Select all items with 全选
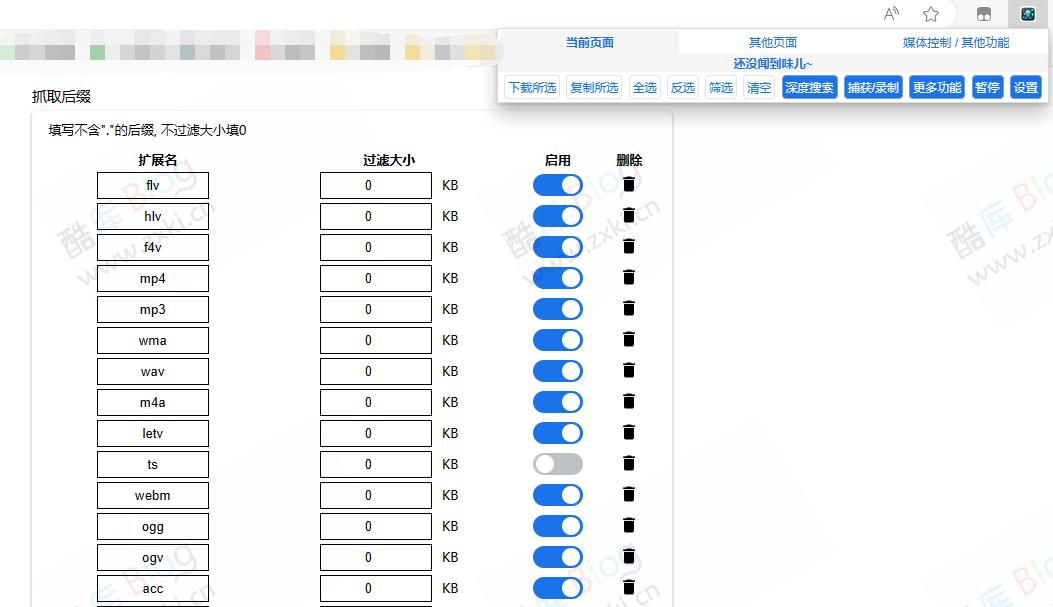The width and height of the screenshot is (1053, 607). coord(644,87)
